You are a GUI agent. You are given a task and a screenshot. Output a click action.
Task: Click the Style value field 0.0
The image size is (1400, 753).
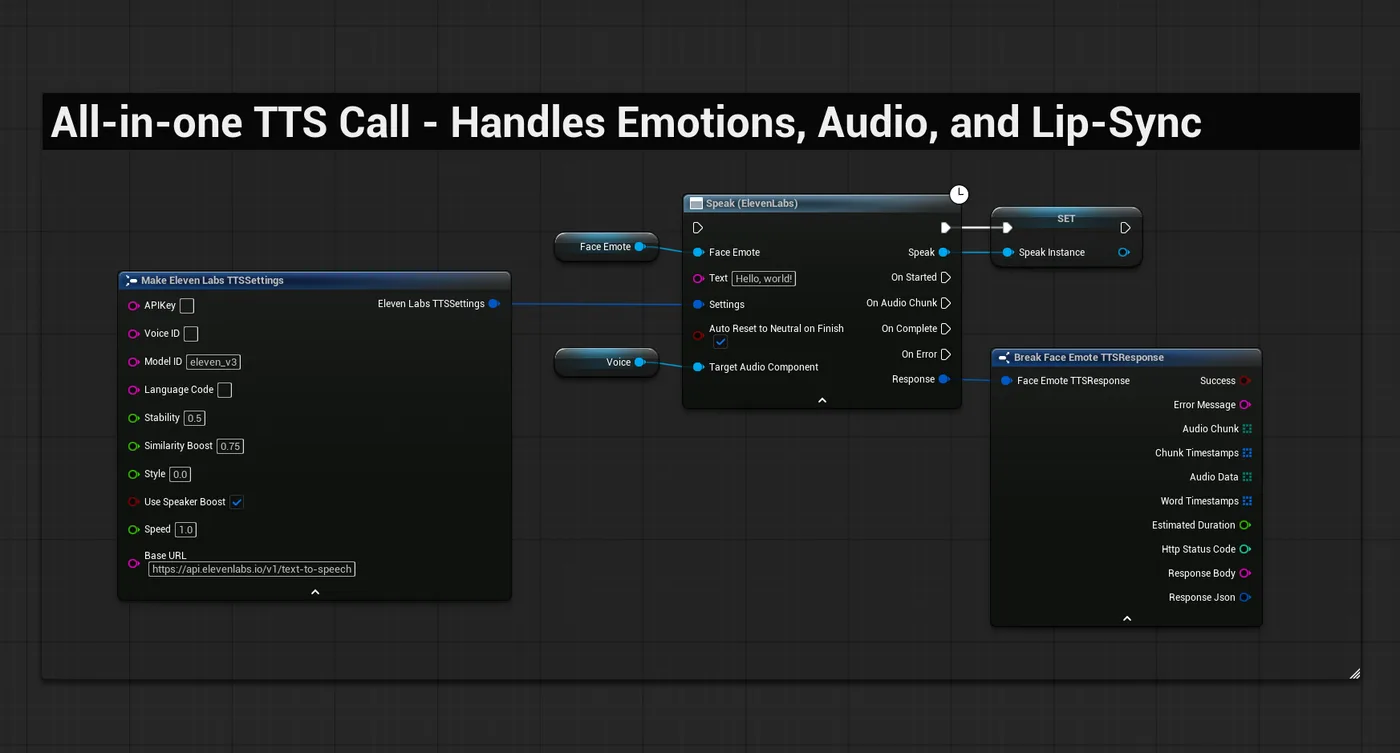coord(180,474)
